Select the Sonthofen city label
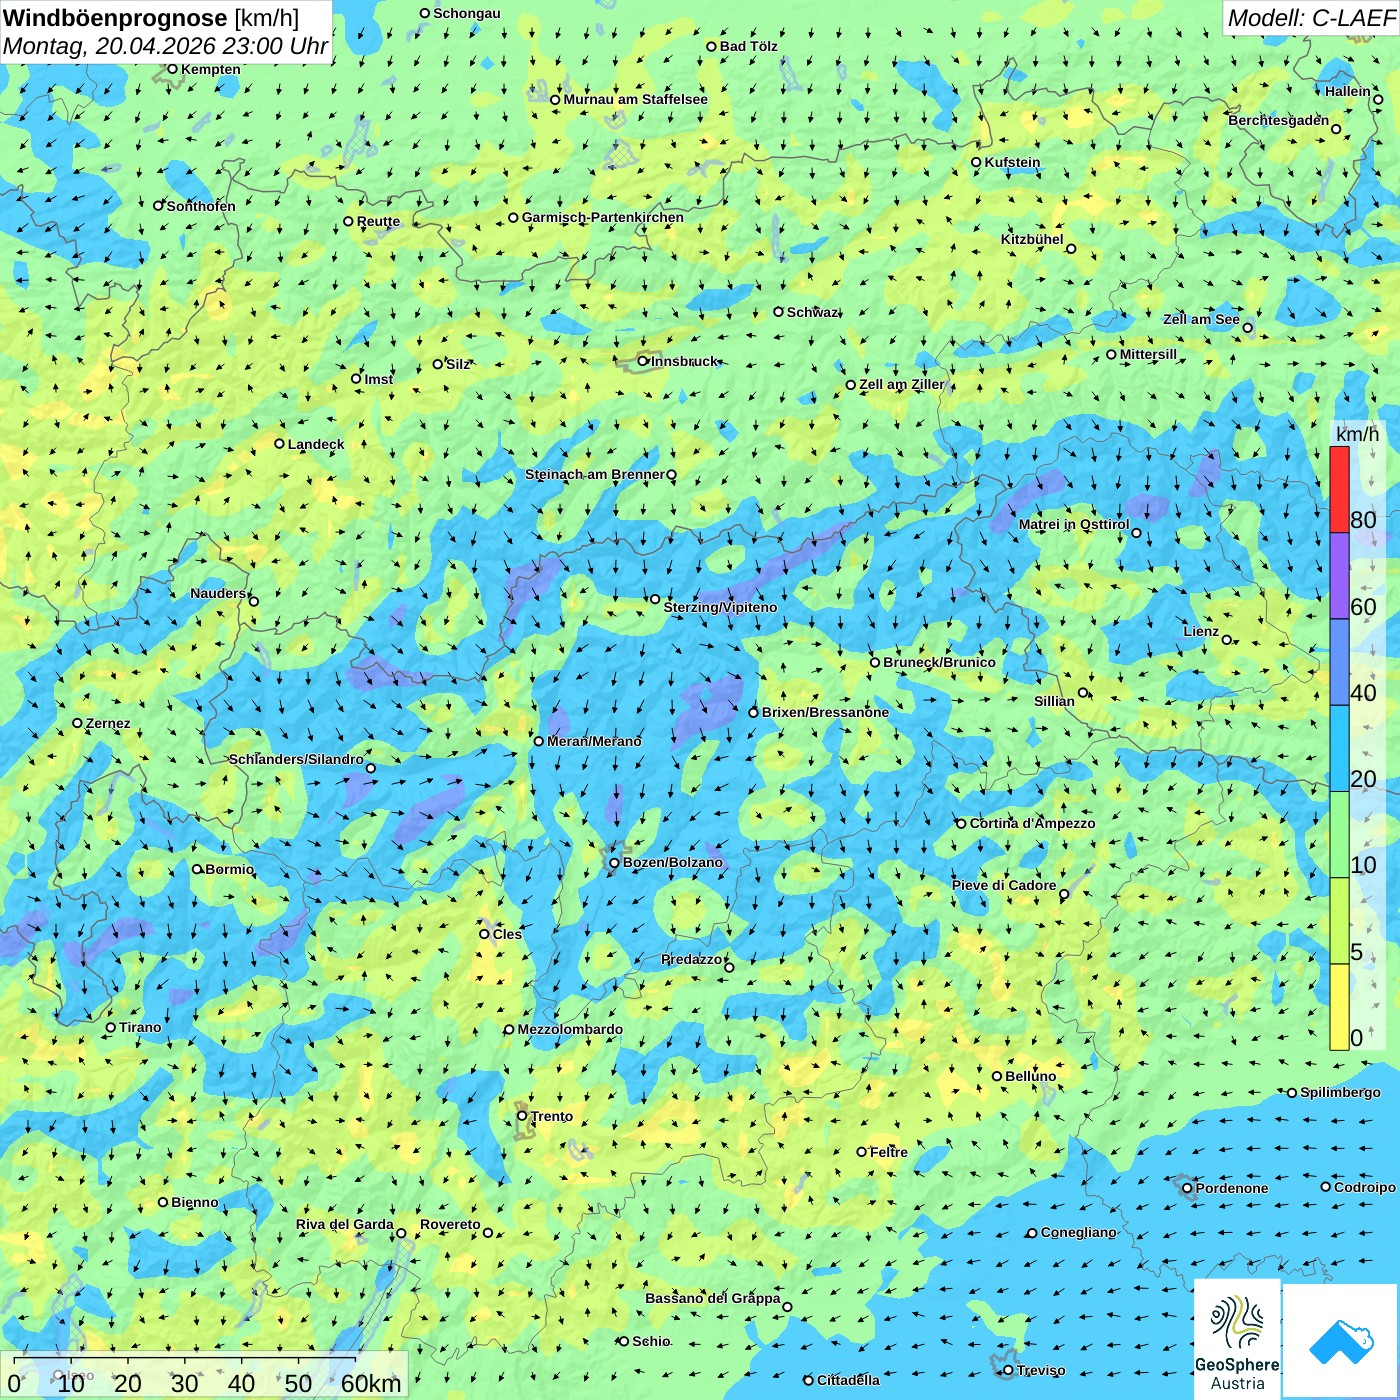 pos(201,206)
